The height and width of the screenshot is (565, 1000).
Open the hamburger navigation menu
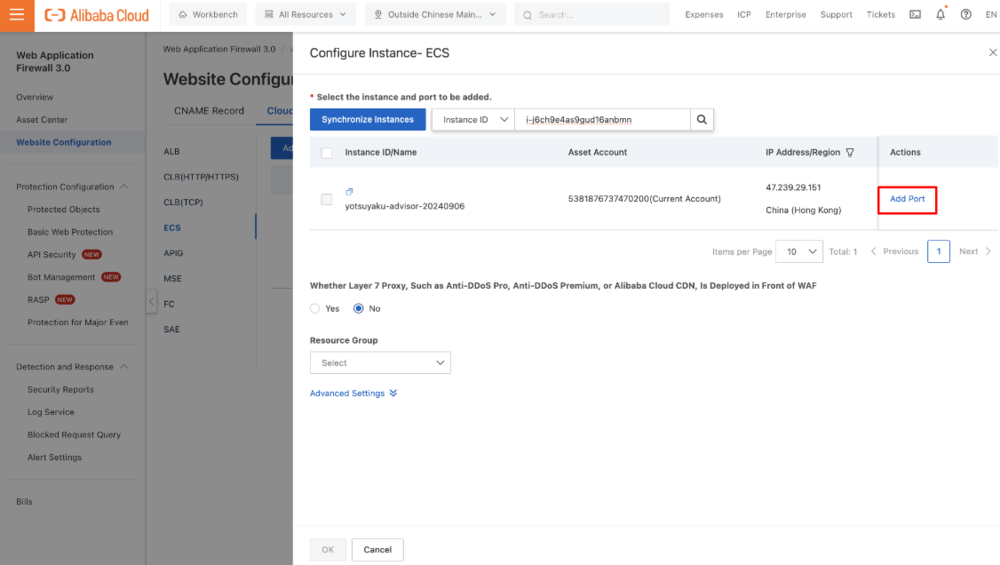[17, 15]
